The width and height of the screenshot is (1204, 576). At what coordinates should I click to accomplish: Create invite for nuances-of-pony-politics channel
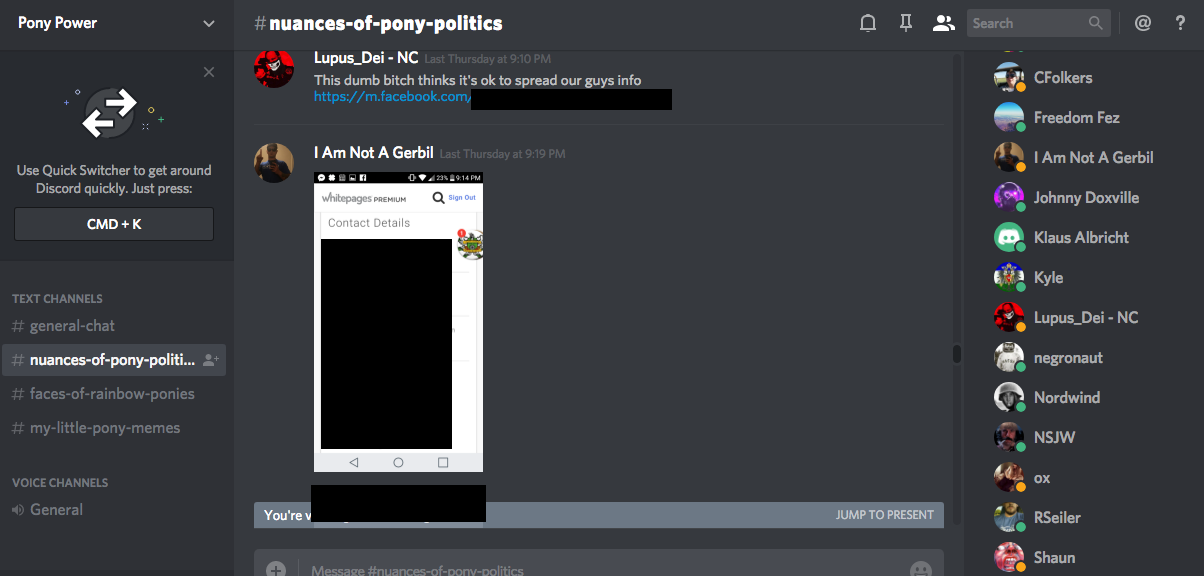(x=211, y=360)
